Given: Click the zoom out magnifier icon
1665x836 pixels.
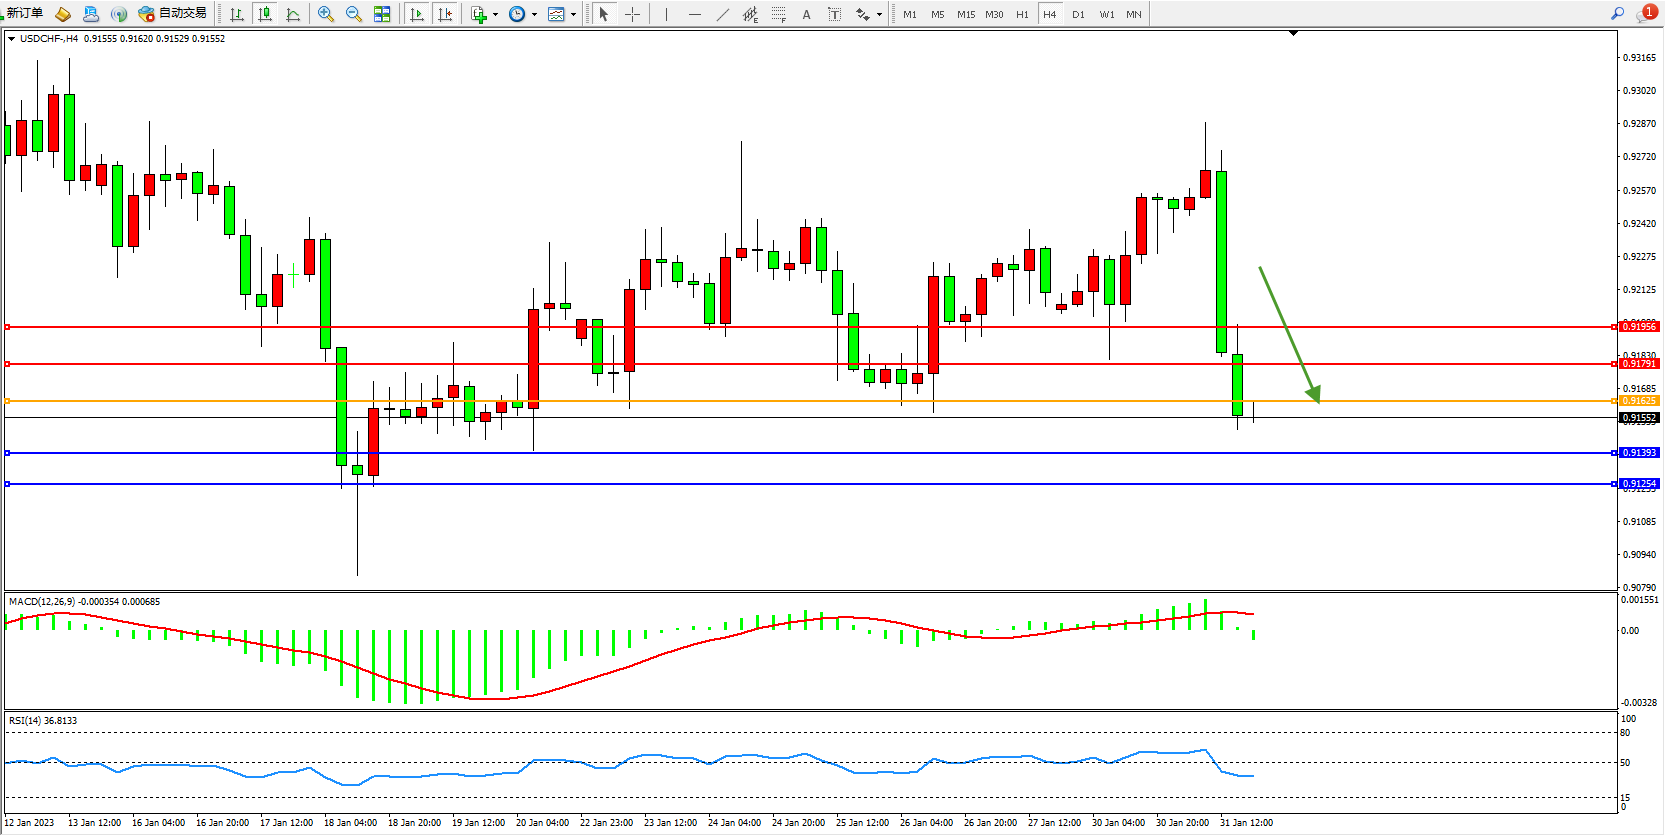Looking at the screenshot, I should tap(353, 14).
